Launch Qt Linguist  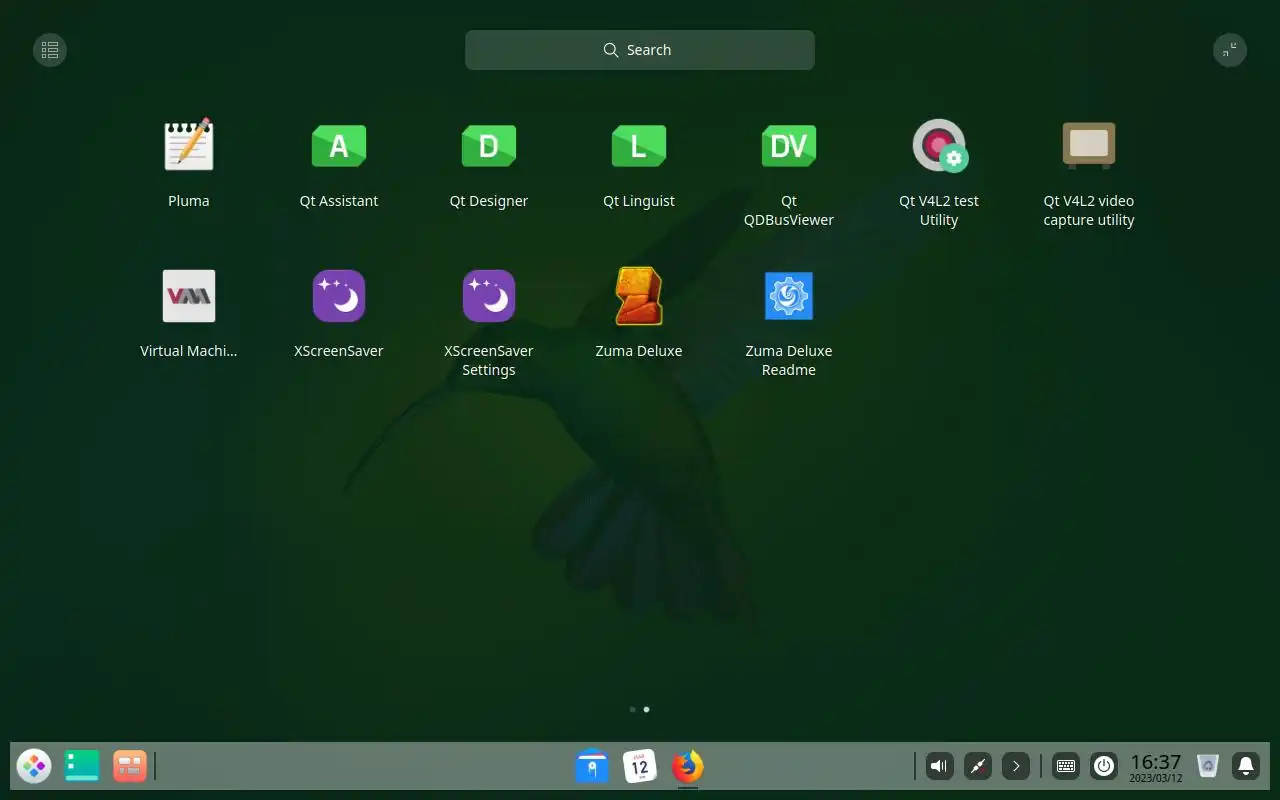[639, 146]
